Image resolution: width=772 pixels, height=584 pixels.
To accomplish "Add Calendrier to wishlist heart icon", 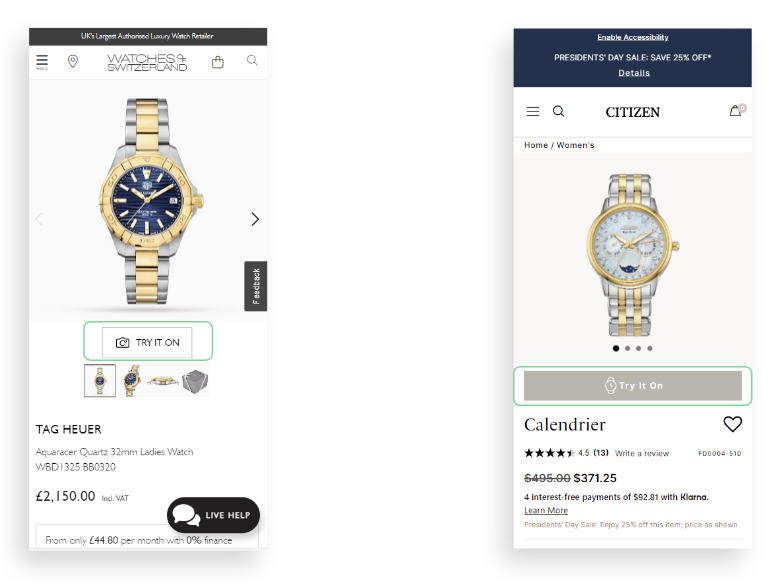I will coord(733,424).
